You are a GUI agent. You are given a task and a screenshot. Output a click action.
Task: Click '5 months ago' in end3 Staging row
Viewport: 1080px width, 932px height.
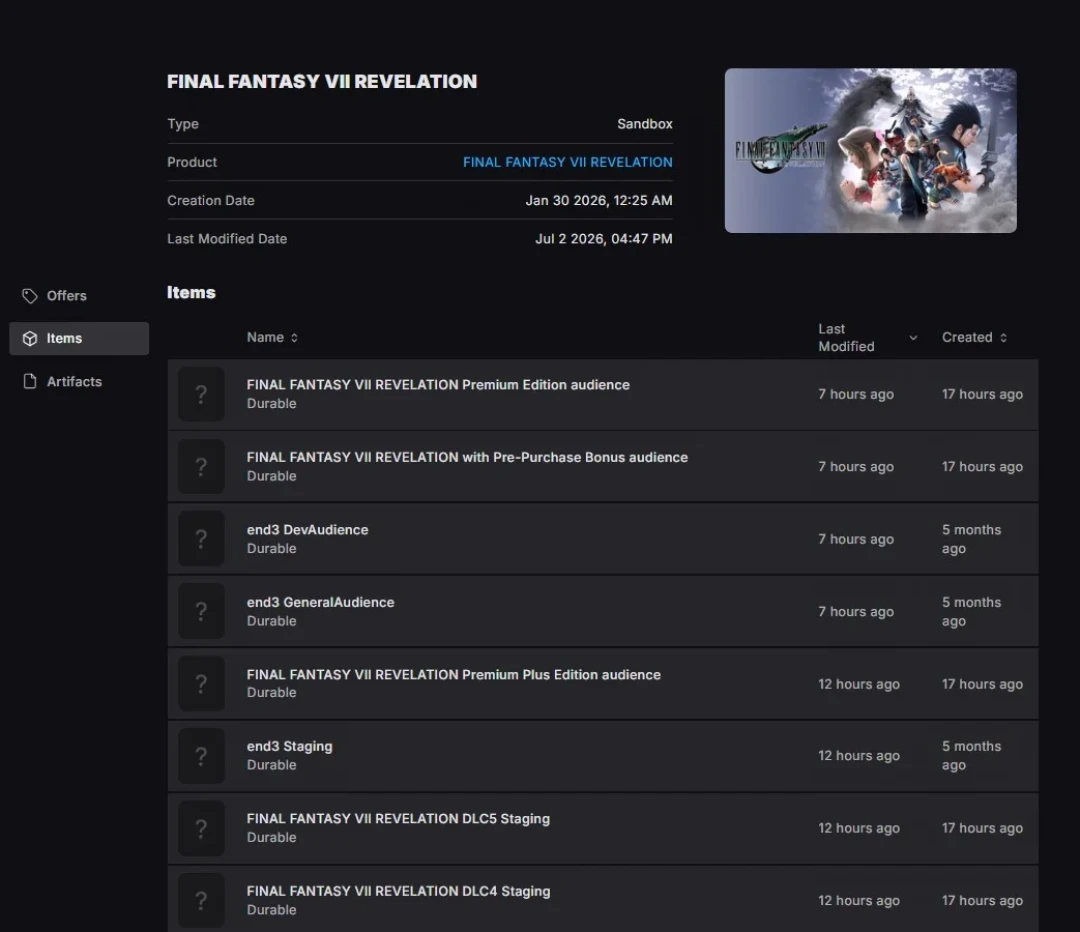[971, 756]
